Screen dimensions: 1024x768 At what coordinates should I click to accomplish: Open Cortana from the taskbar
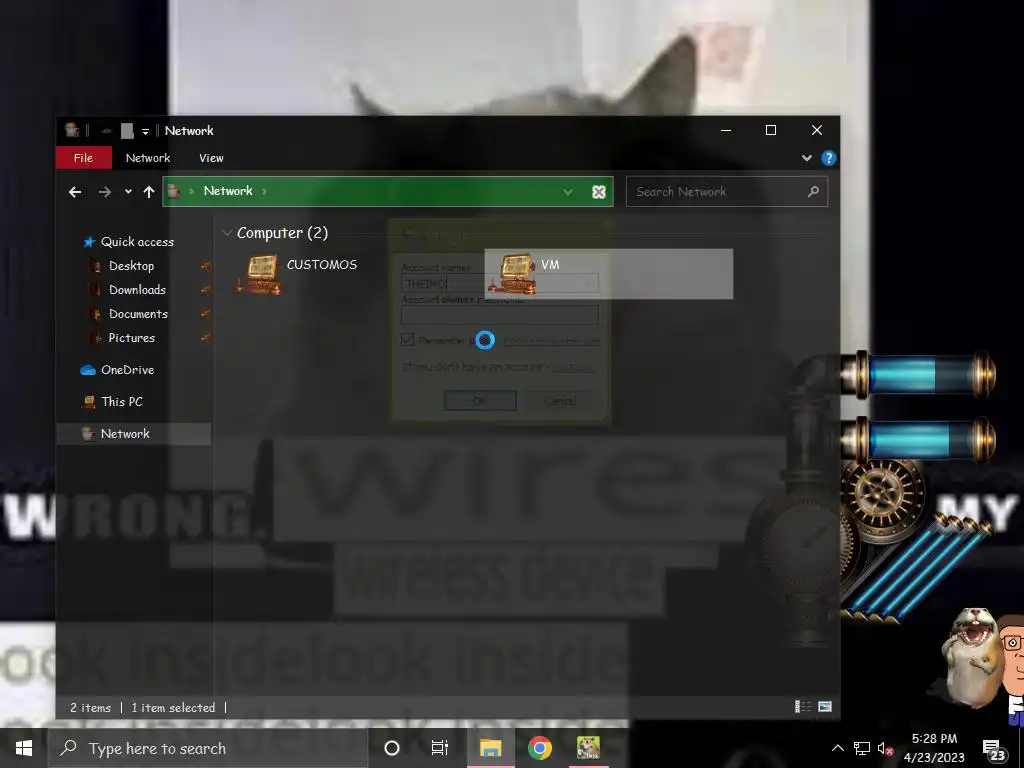(x=392, y=748)
